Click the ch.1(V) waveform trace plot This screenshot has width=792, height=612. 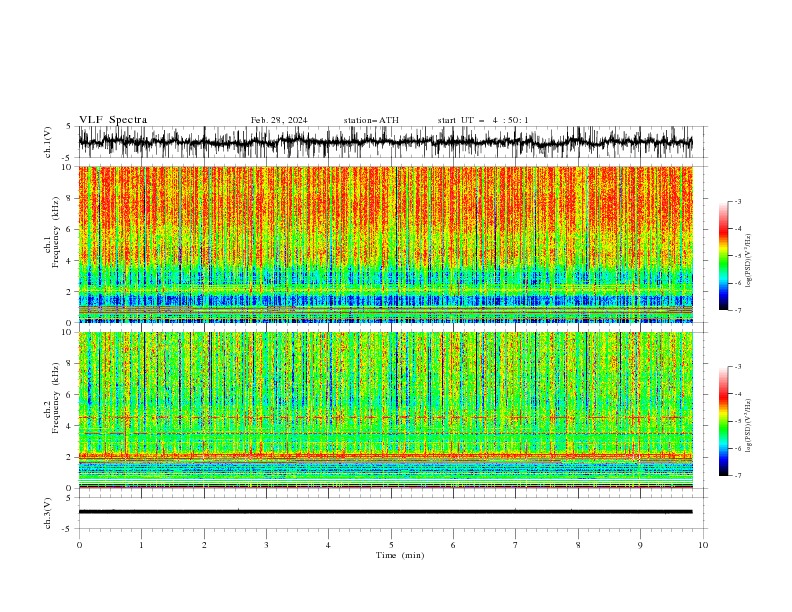[385, 142]
